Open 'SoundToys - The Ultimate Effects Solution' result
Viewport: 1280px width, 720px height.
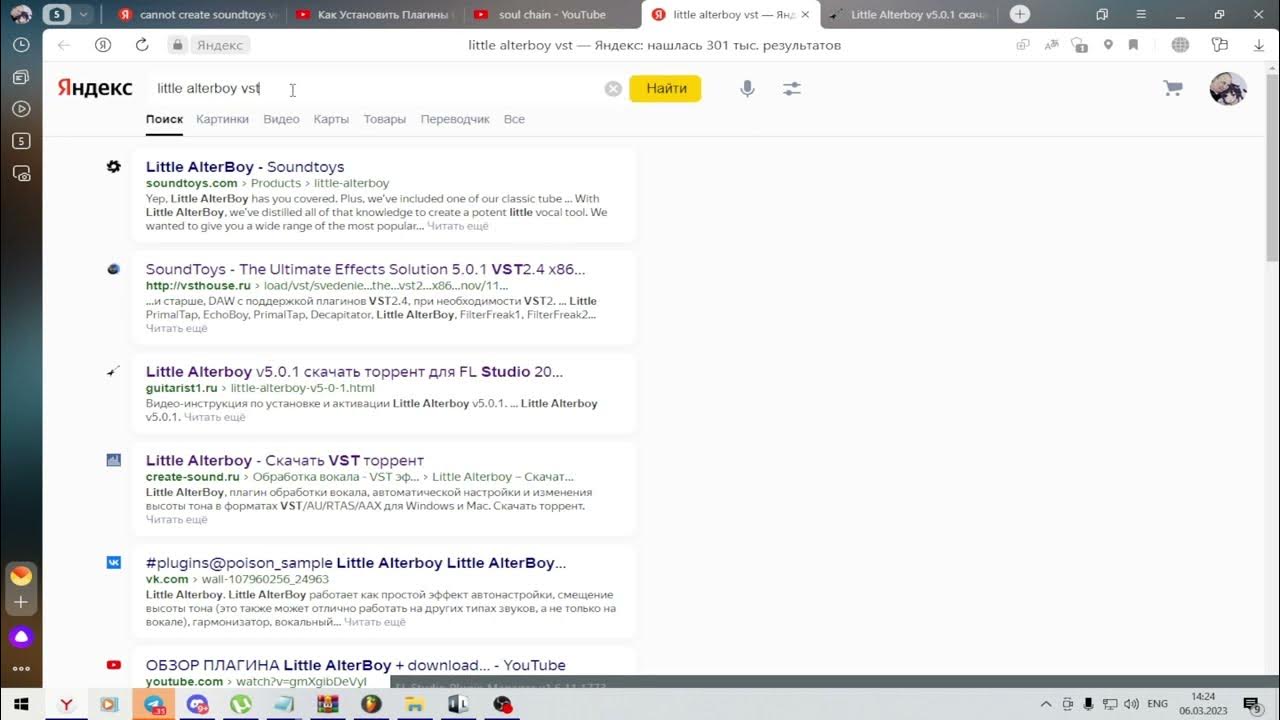365,269
